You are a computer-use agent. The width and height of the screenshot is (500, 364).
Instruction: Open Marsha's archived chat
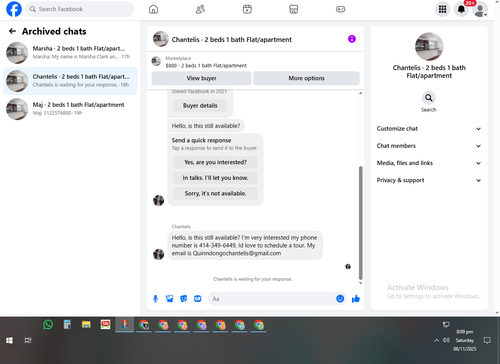point(70,53)
